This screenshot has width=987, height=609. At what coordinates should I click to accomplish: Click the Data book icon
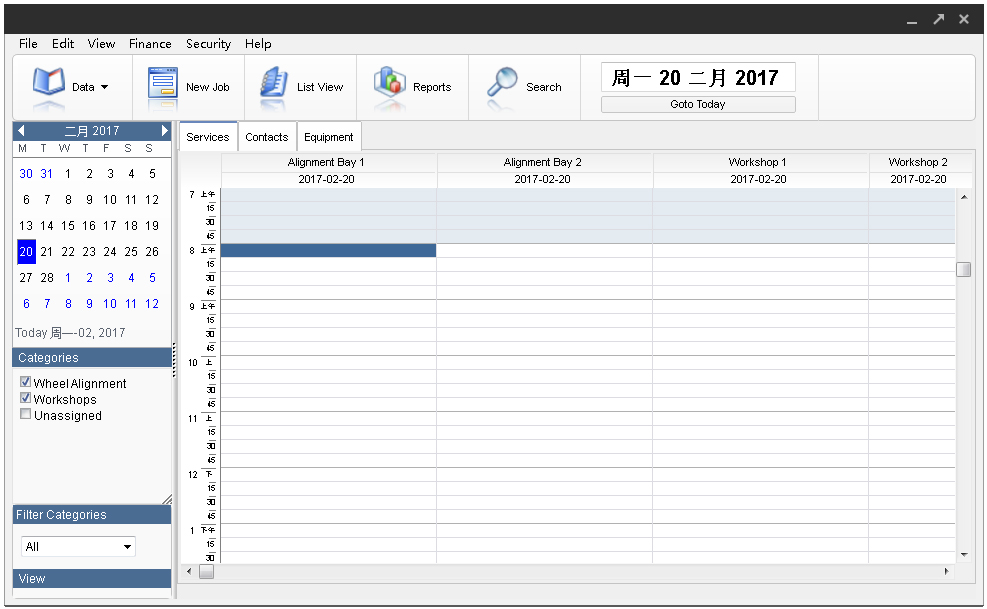(48, 82)
